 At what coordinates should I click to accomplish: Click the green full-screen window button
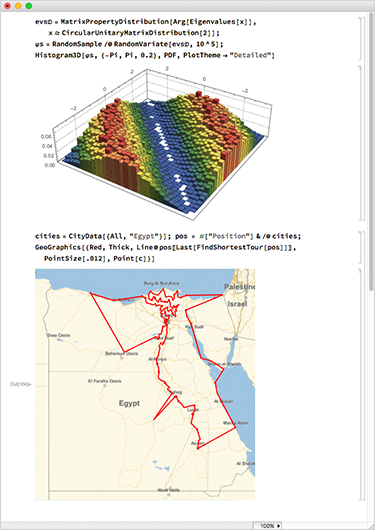[x=29, y=6]
